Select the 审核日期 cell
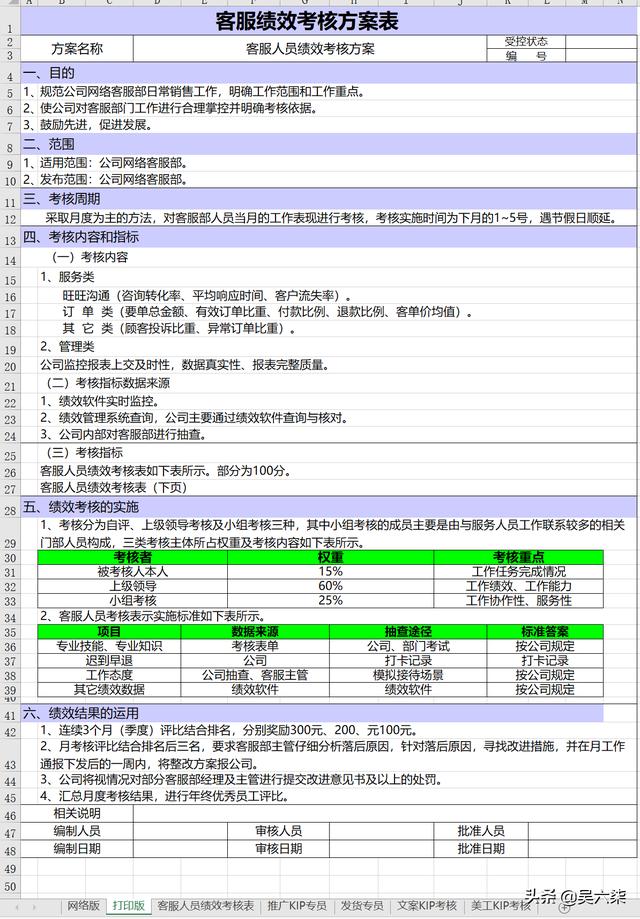640x919 pixels. [278, 849]
